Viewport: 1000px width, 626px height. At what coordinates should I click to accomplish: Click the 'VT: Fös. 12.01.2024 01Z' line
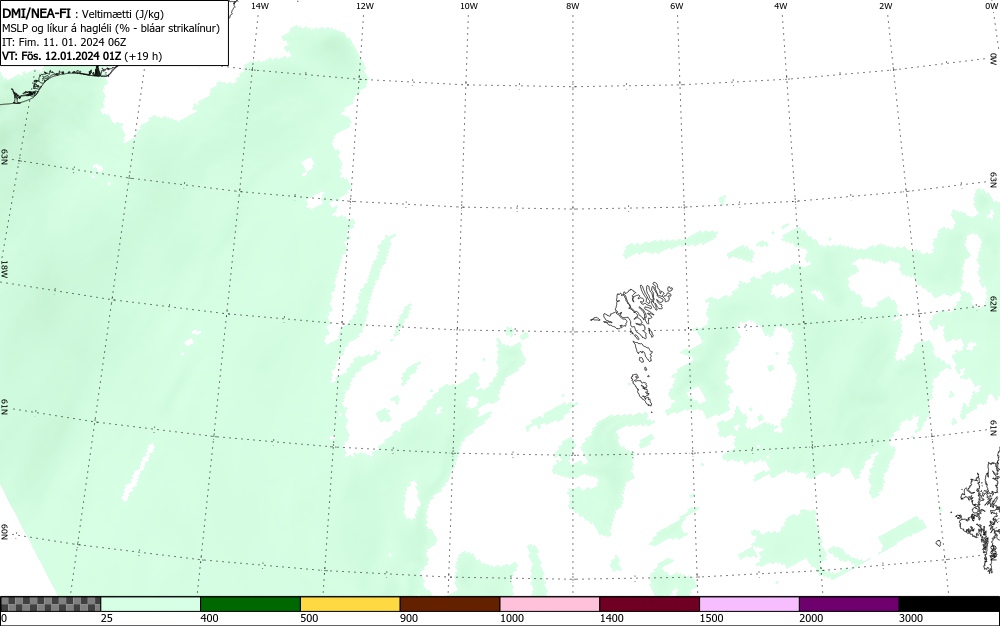tap(82, 56)
